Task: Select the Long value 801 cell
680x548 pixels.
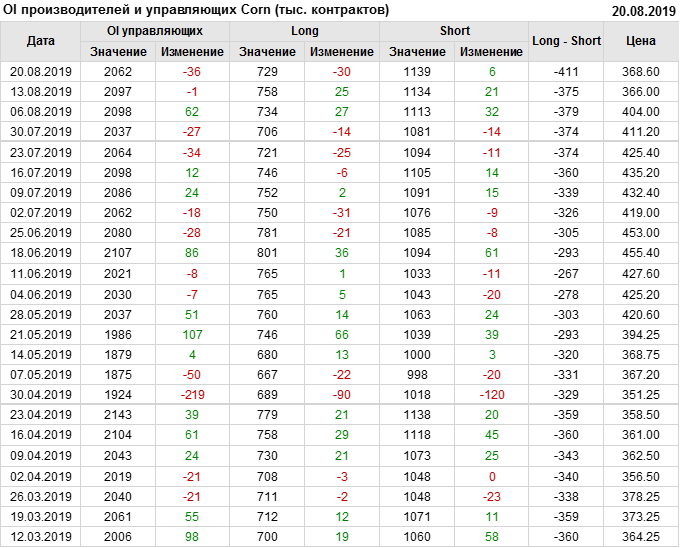Action: coord(267,254)
